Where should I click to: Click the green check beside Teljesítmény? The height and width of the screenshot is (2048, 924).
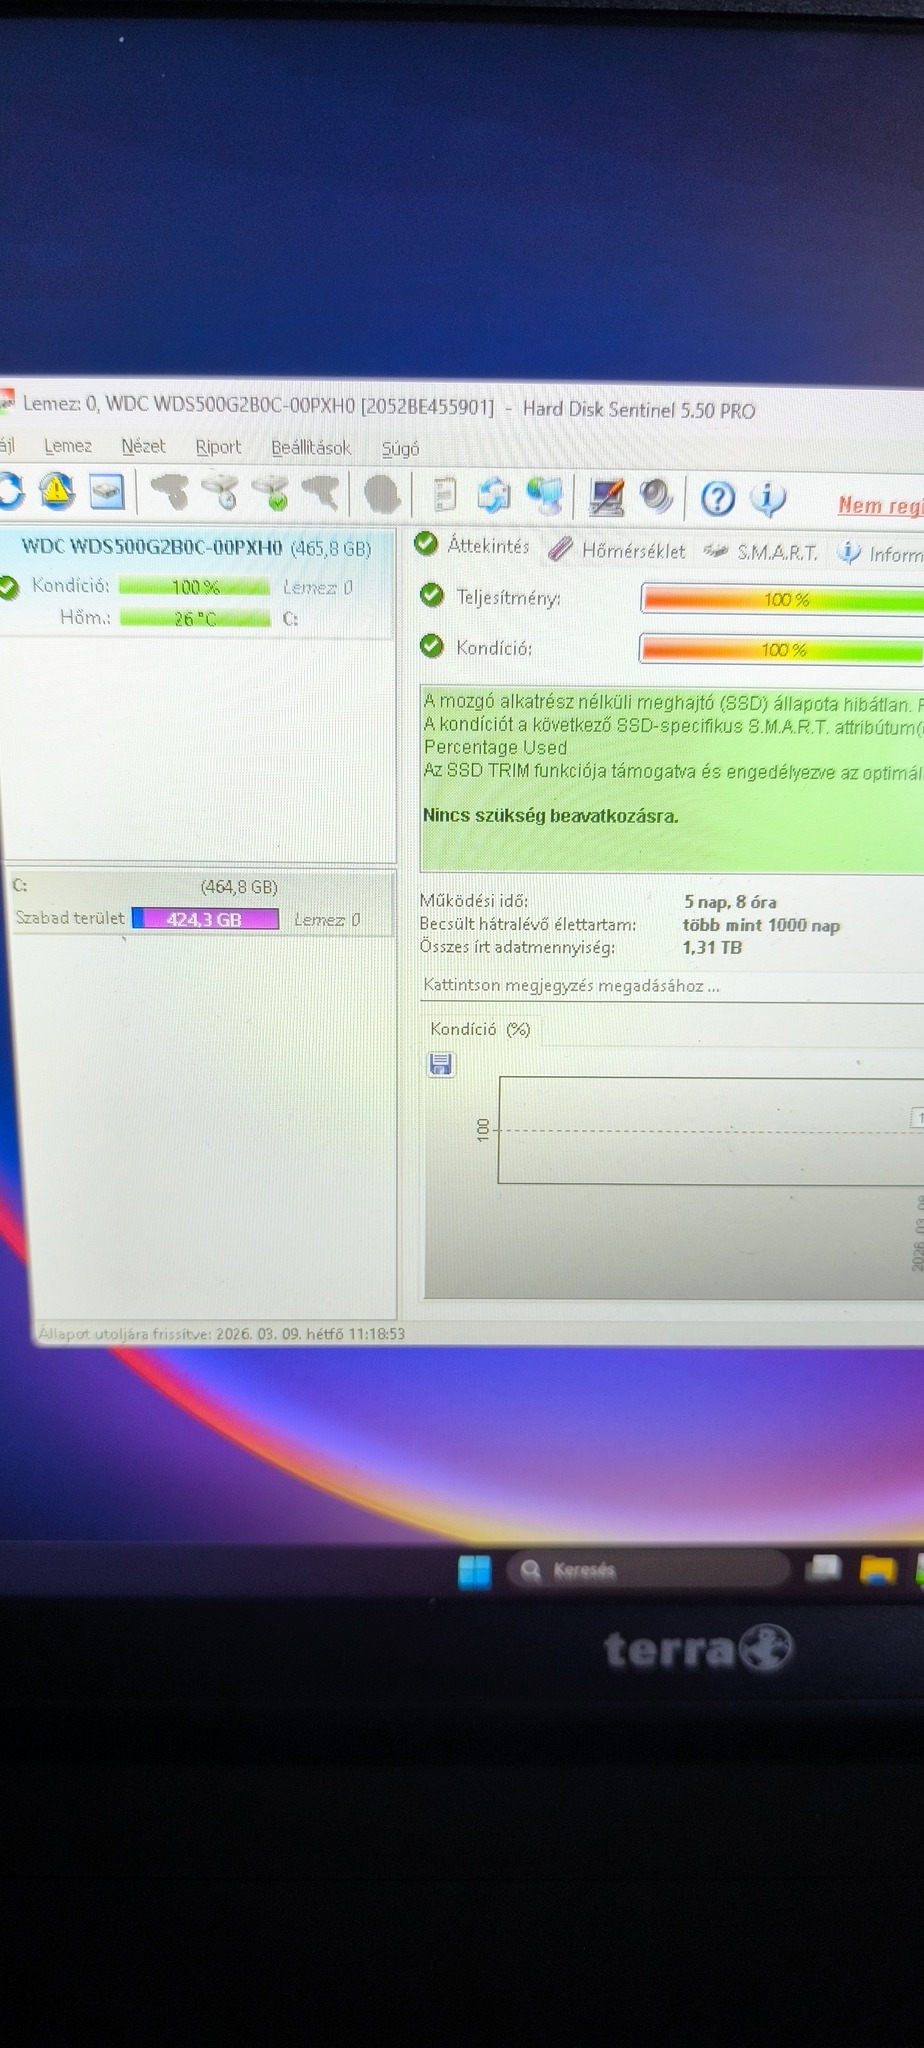(x=432, y=596)
